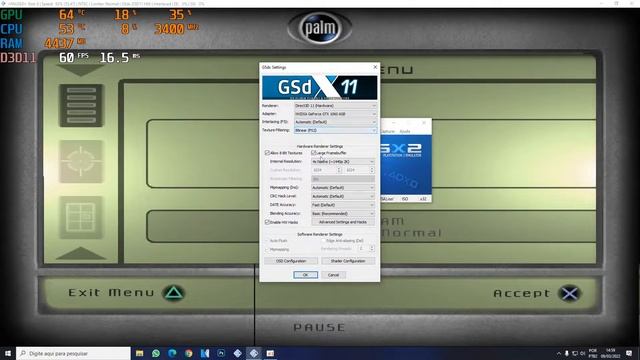Open the Adapter dropdown
The width and height of the screenshot is (640, 360).
(x=335, y=114)
